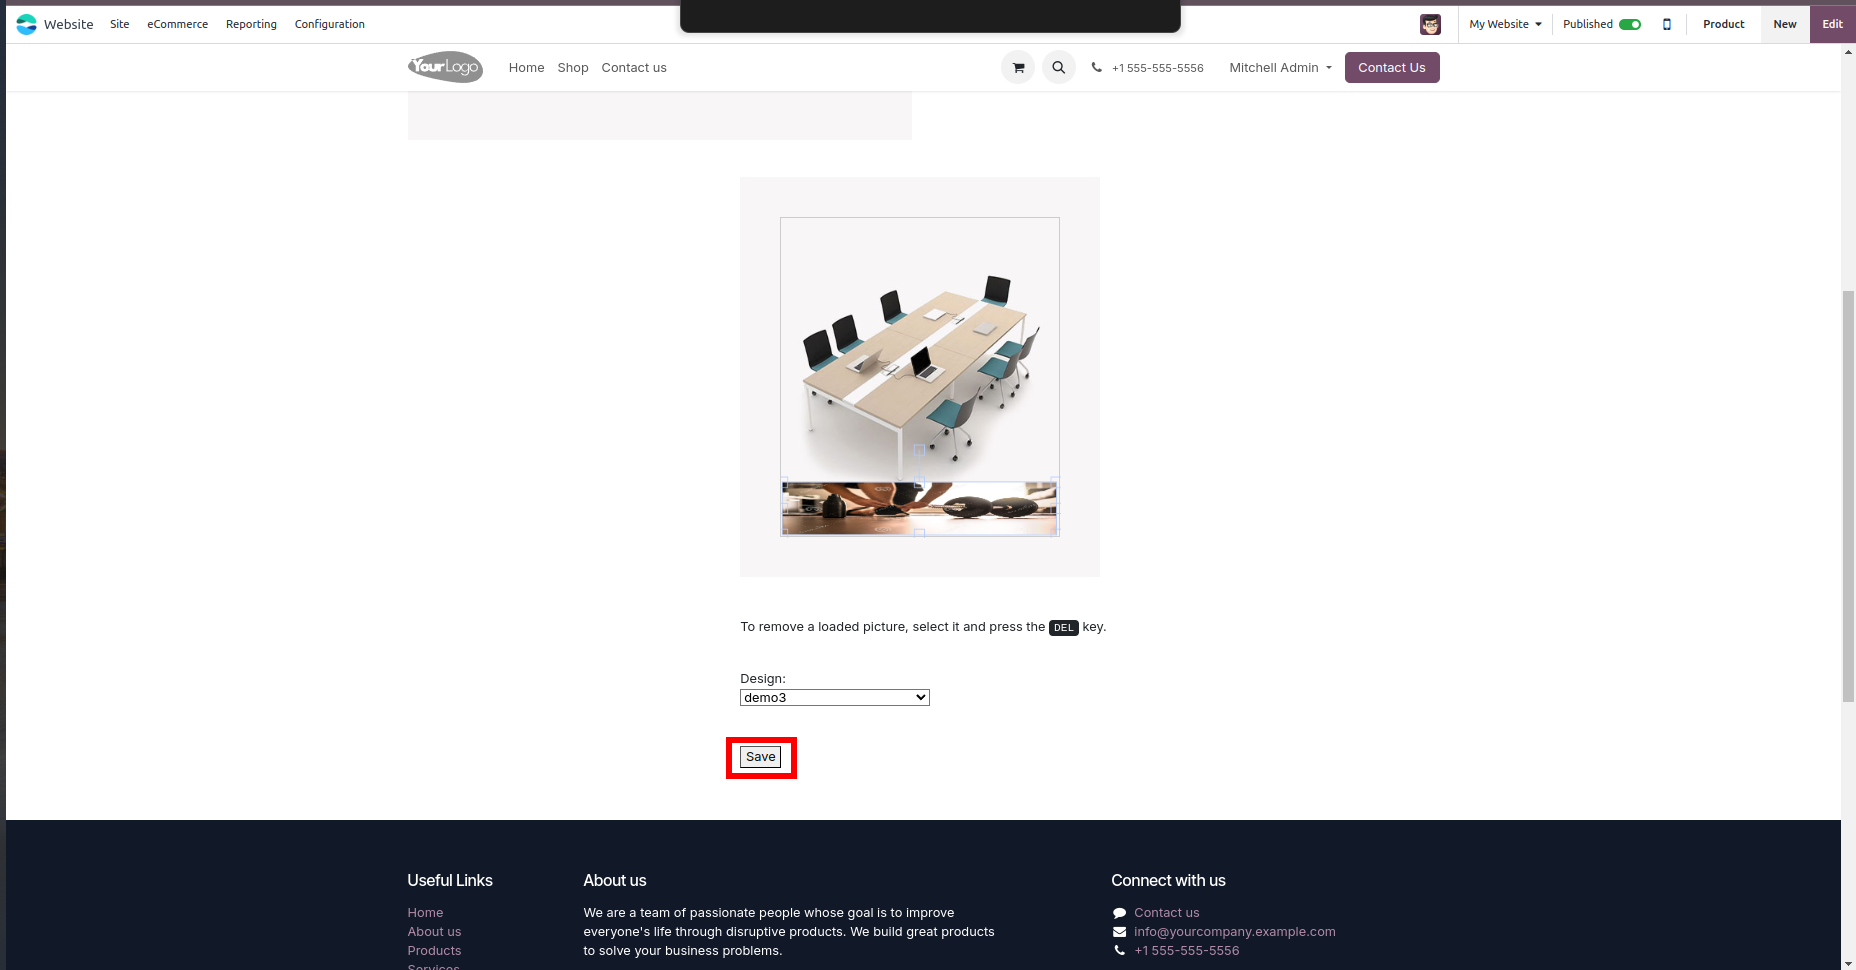The width and height of the screenshot is (1856, 970).
Task: Click the Odoo Website app icon
Action: (27, 24)
